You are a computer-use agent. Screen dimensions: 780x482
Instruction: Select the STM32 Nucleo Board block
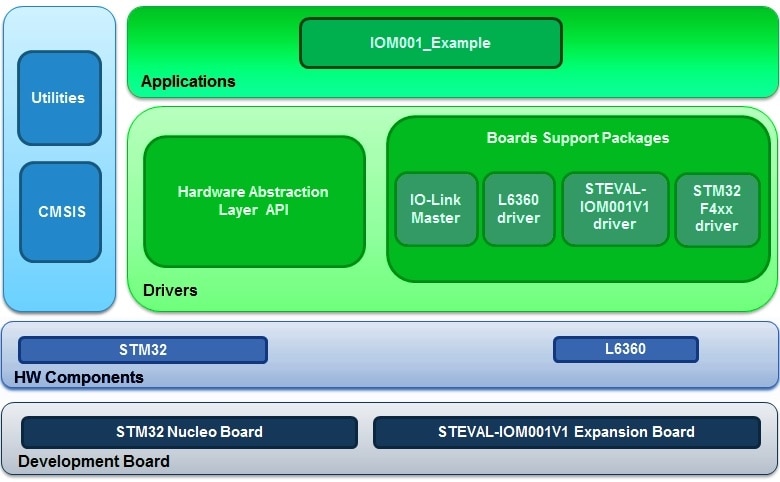coord(189,432)
